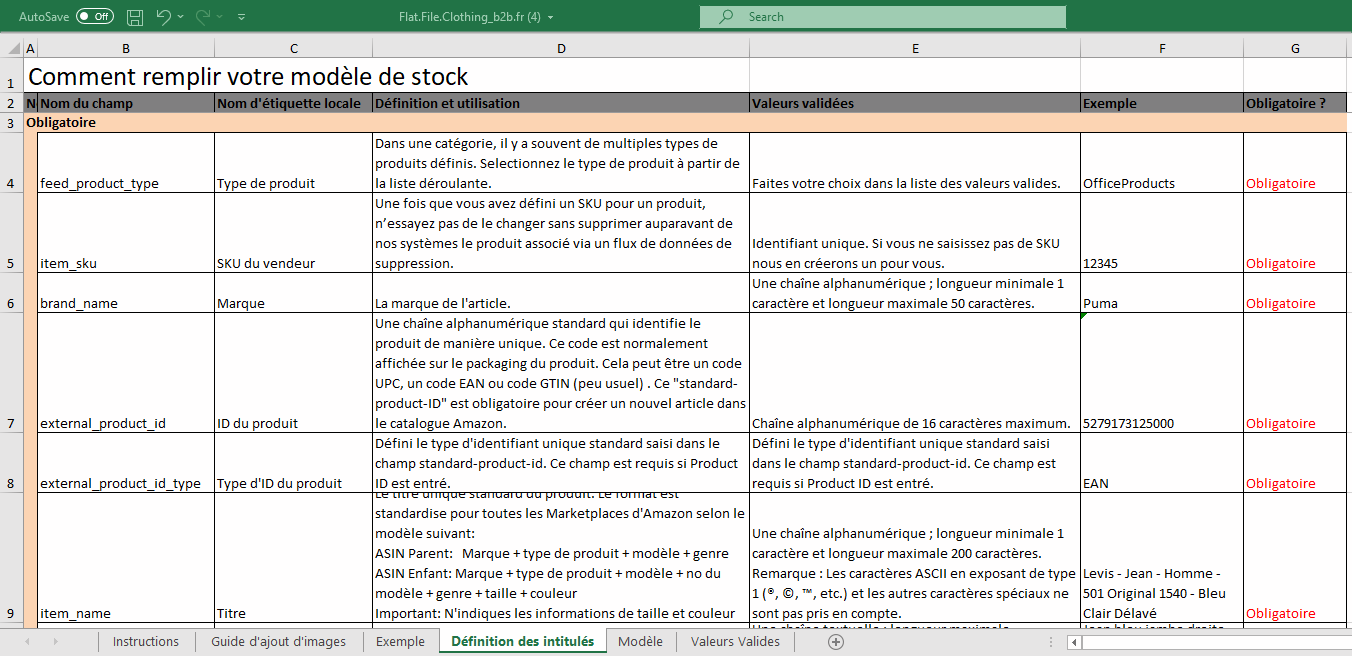Select row 7 header

pos(10,423)
